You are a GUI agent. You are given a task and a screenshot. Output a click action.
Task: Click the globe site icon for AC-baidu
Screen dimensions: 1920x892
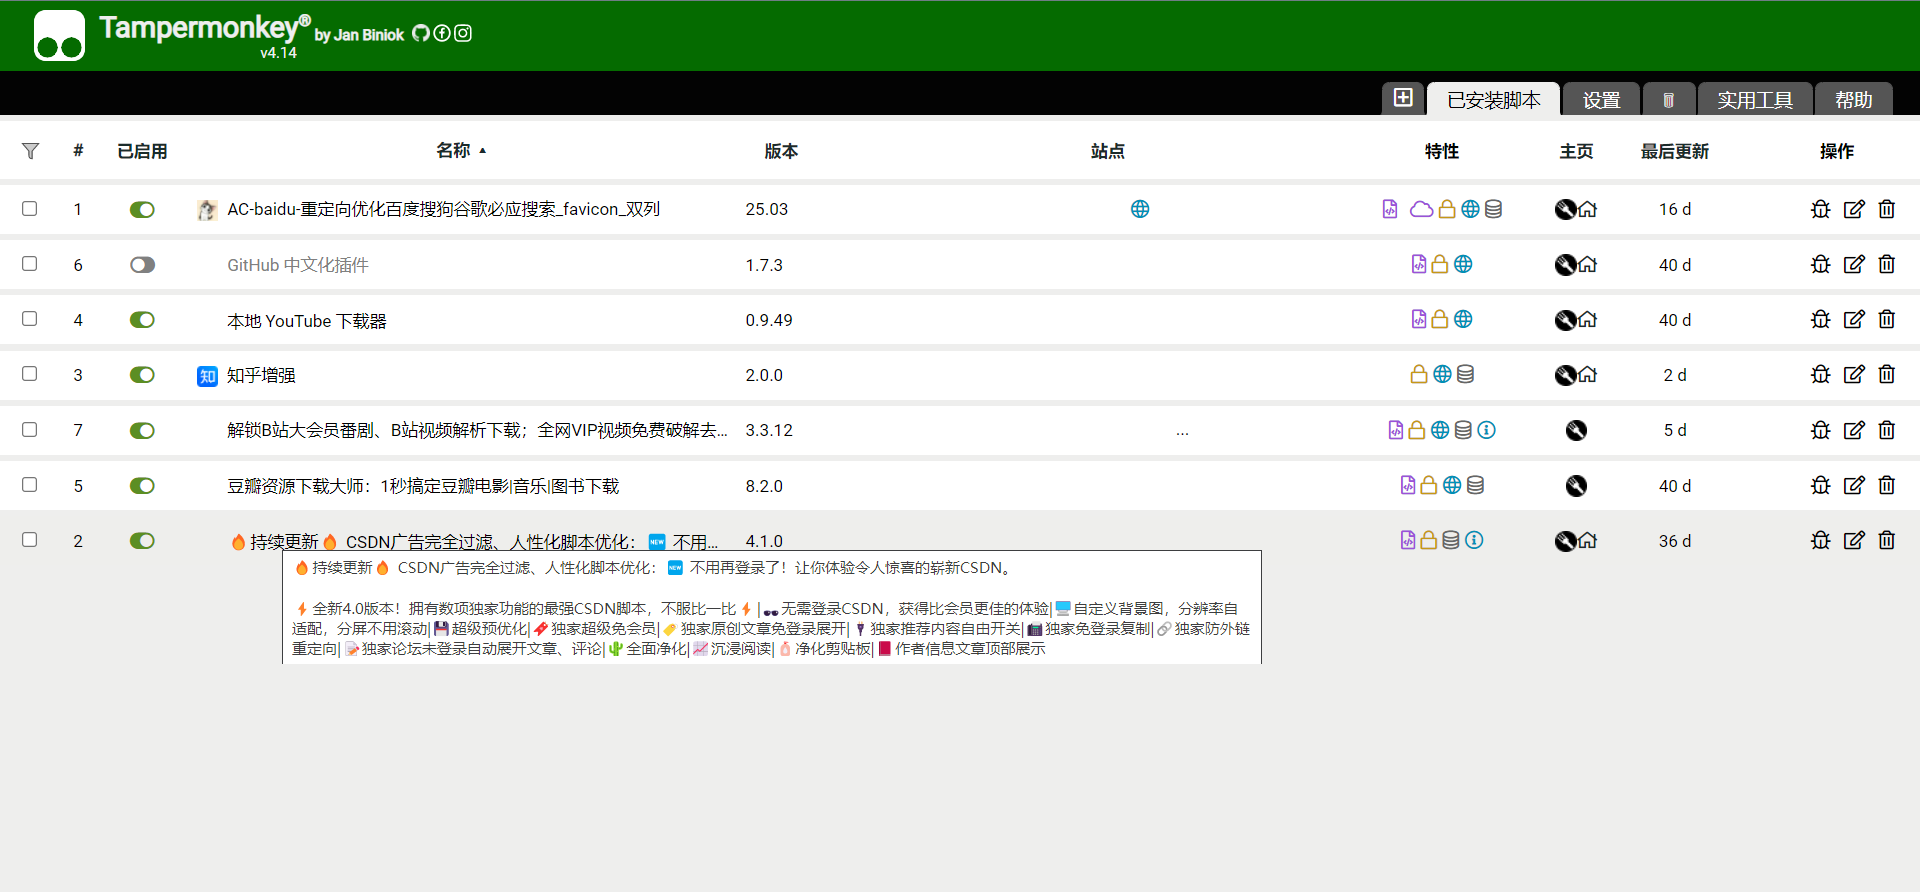tap(1140, 209)
